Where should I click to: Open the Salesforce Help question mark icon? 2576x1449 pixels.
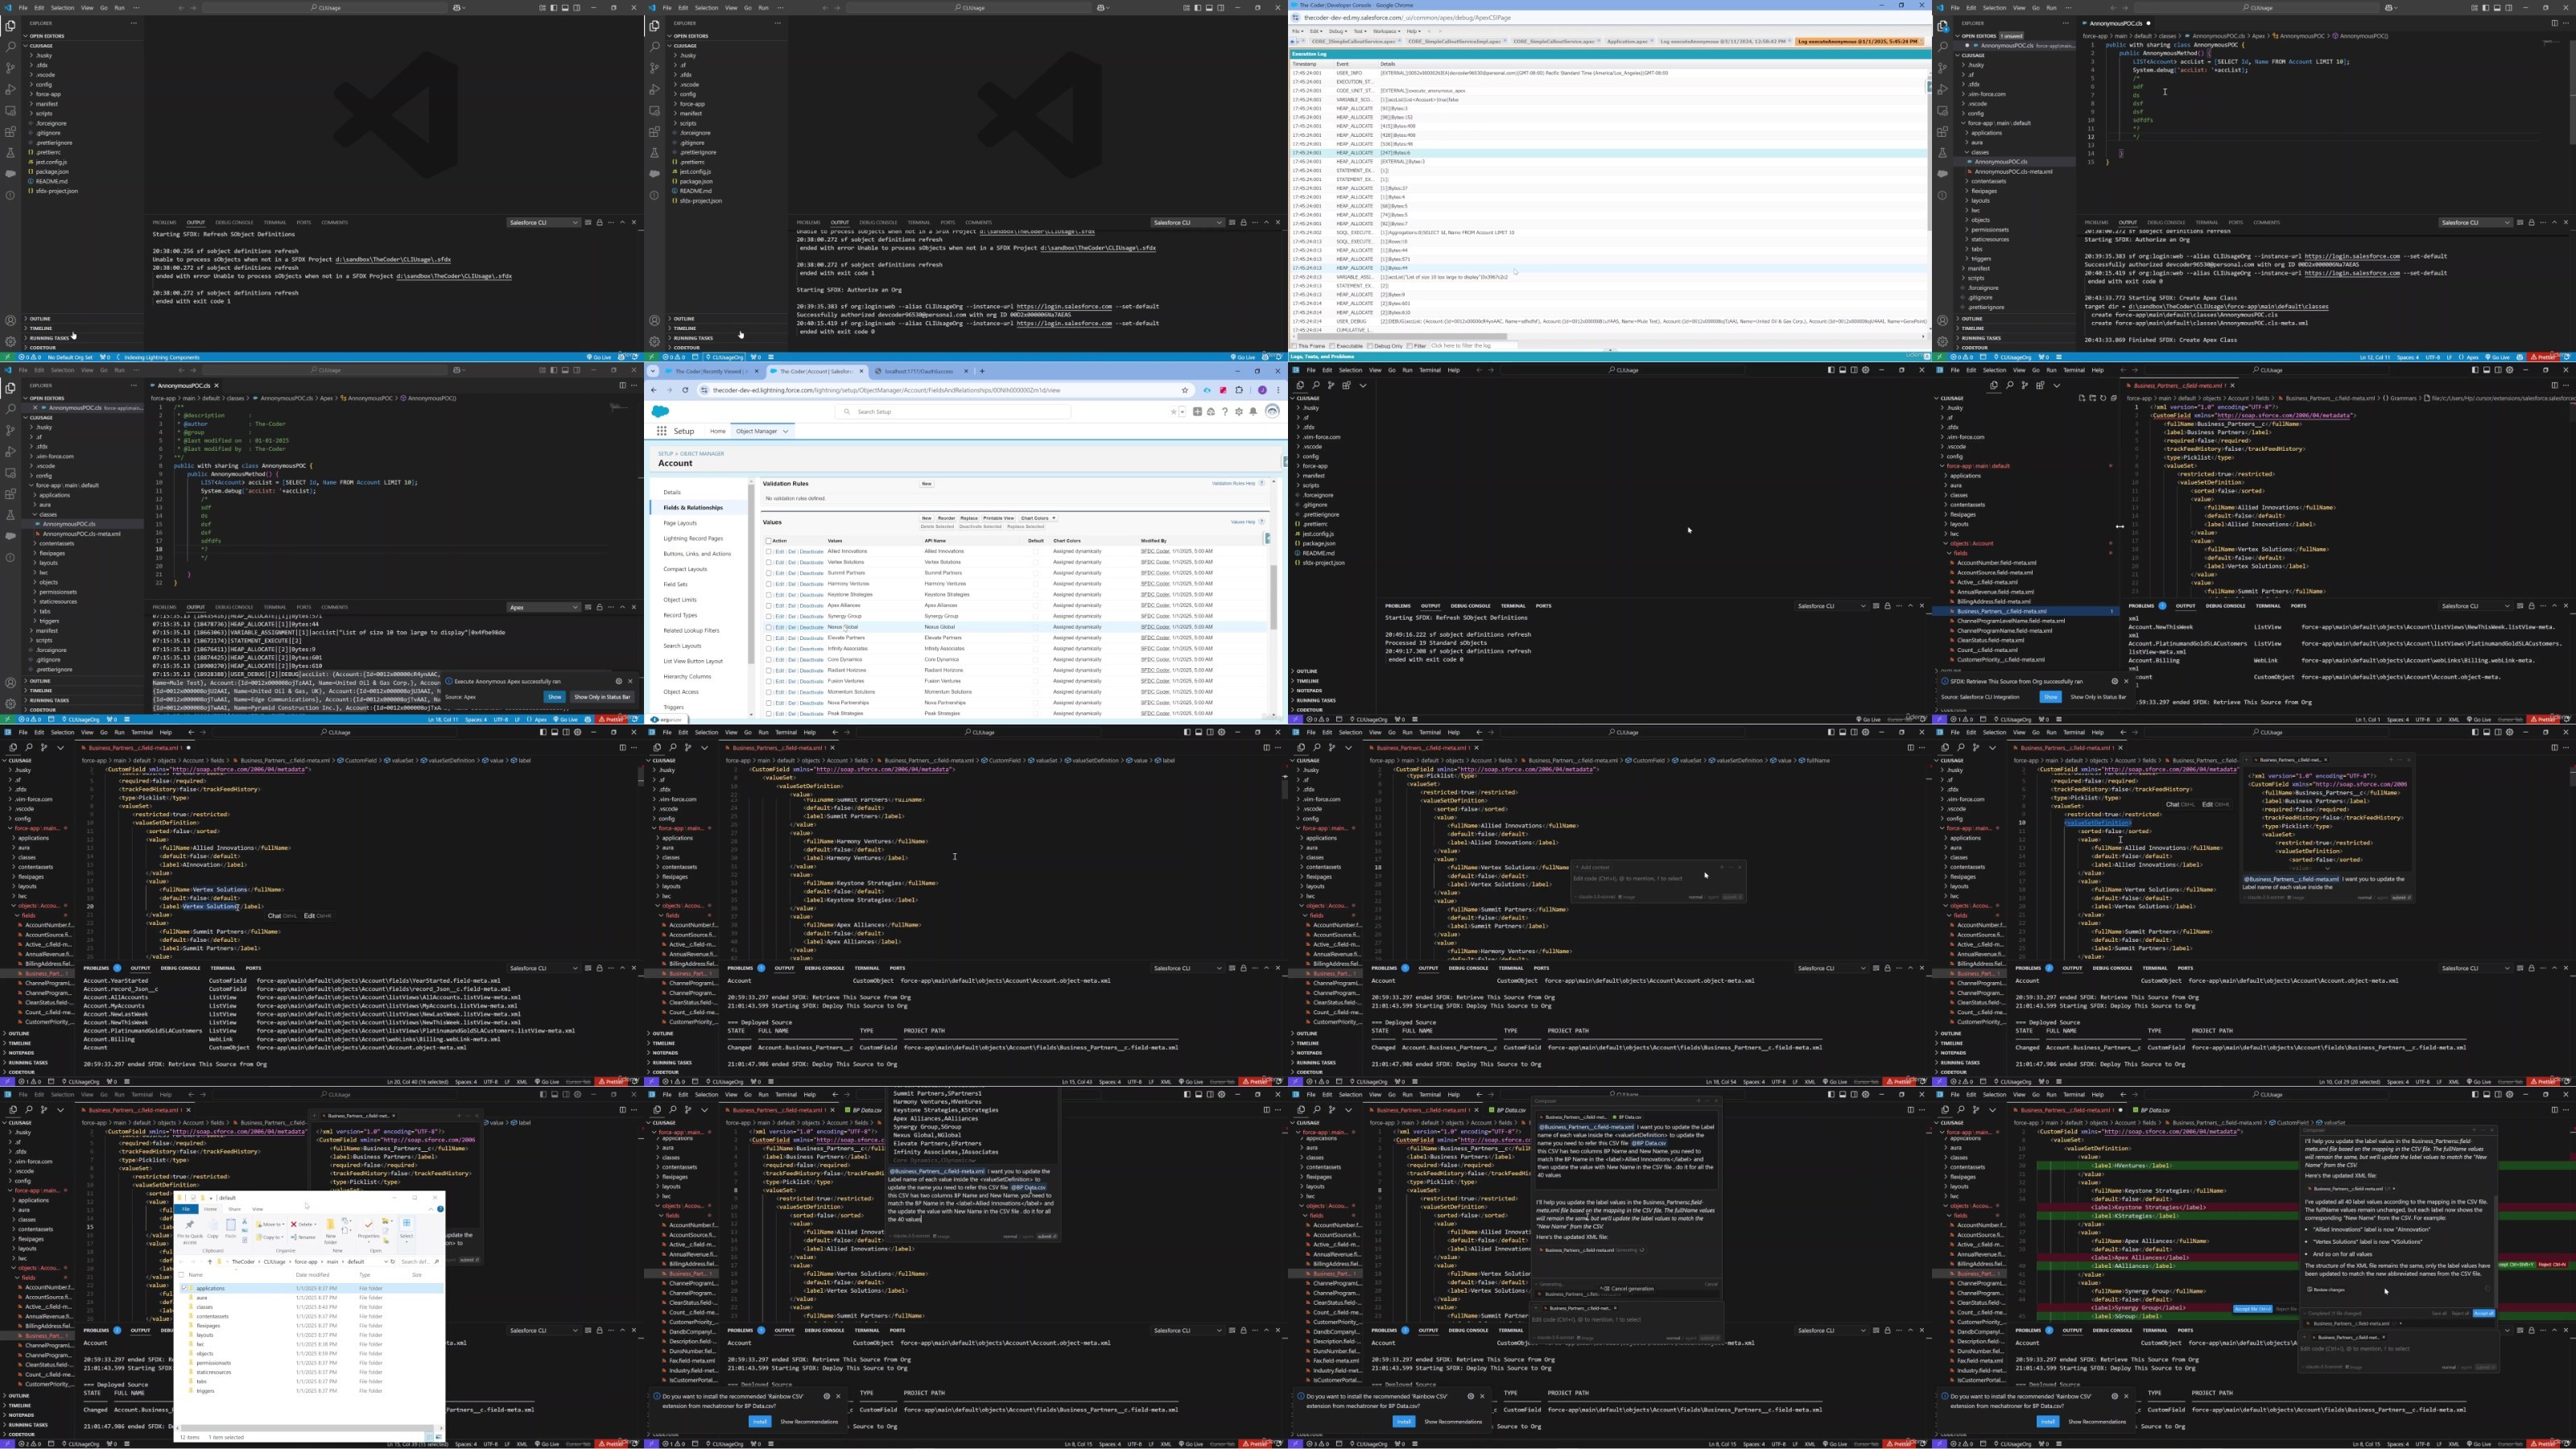pyautogui.click(x=1226, y=412)
